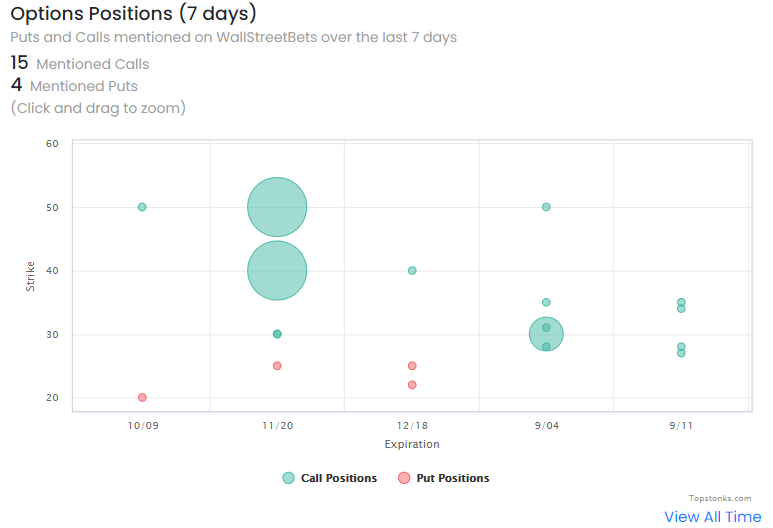Click the small 11/20 call dot at strike 30

pyautogui.click(x=277, y=334)
